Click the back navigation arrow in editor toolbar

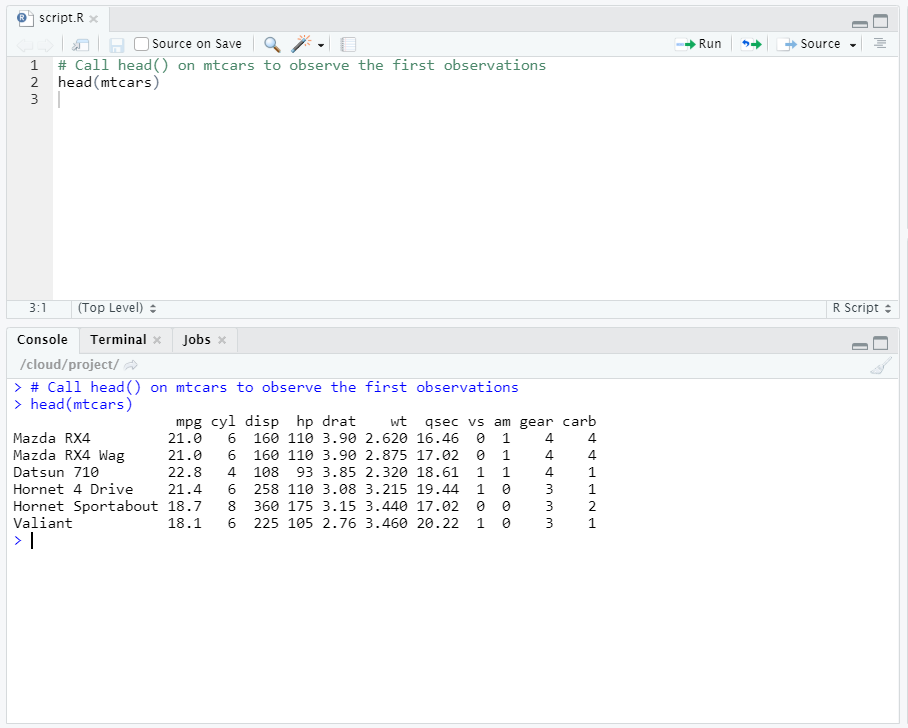(x=24, y=45)
